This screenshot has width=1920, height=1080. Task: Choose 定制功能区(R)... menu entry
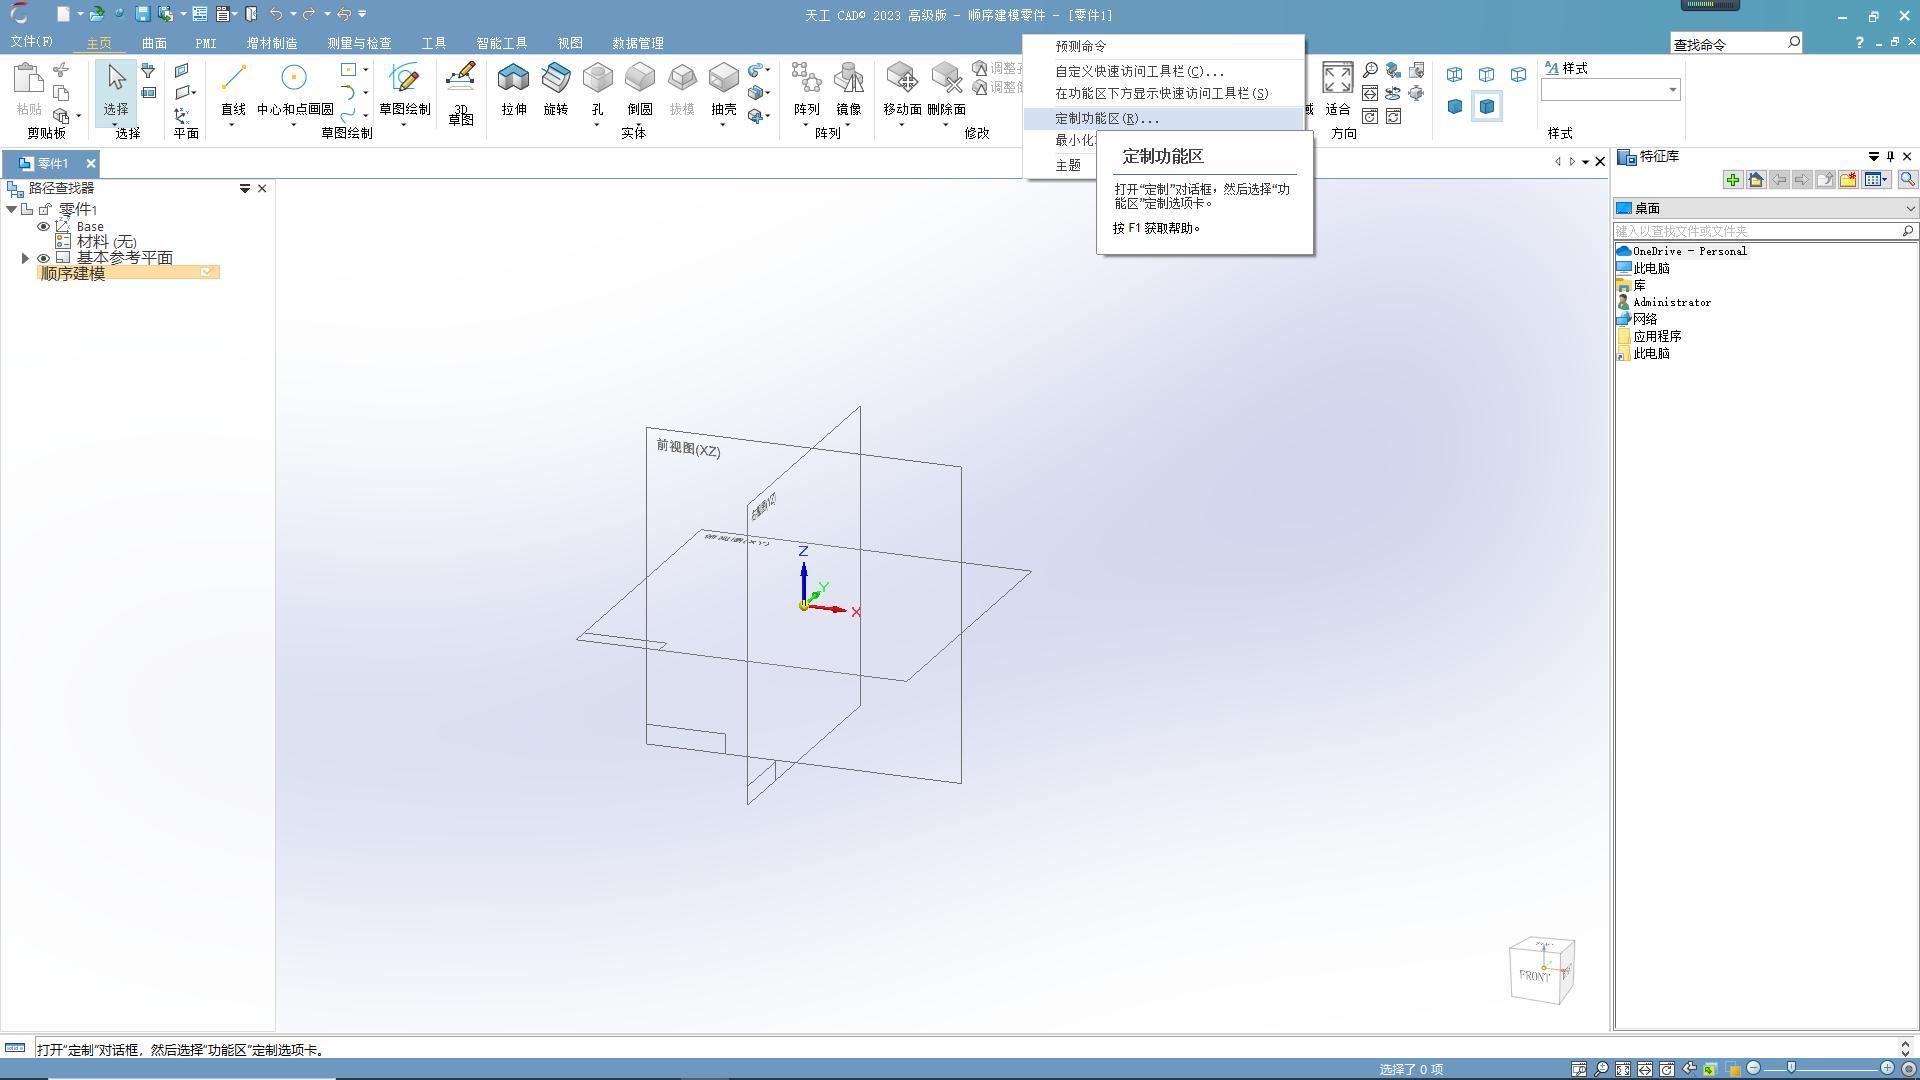(x=1107, y=118)
